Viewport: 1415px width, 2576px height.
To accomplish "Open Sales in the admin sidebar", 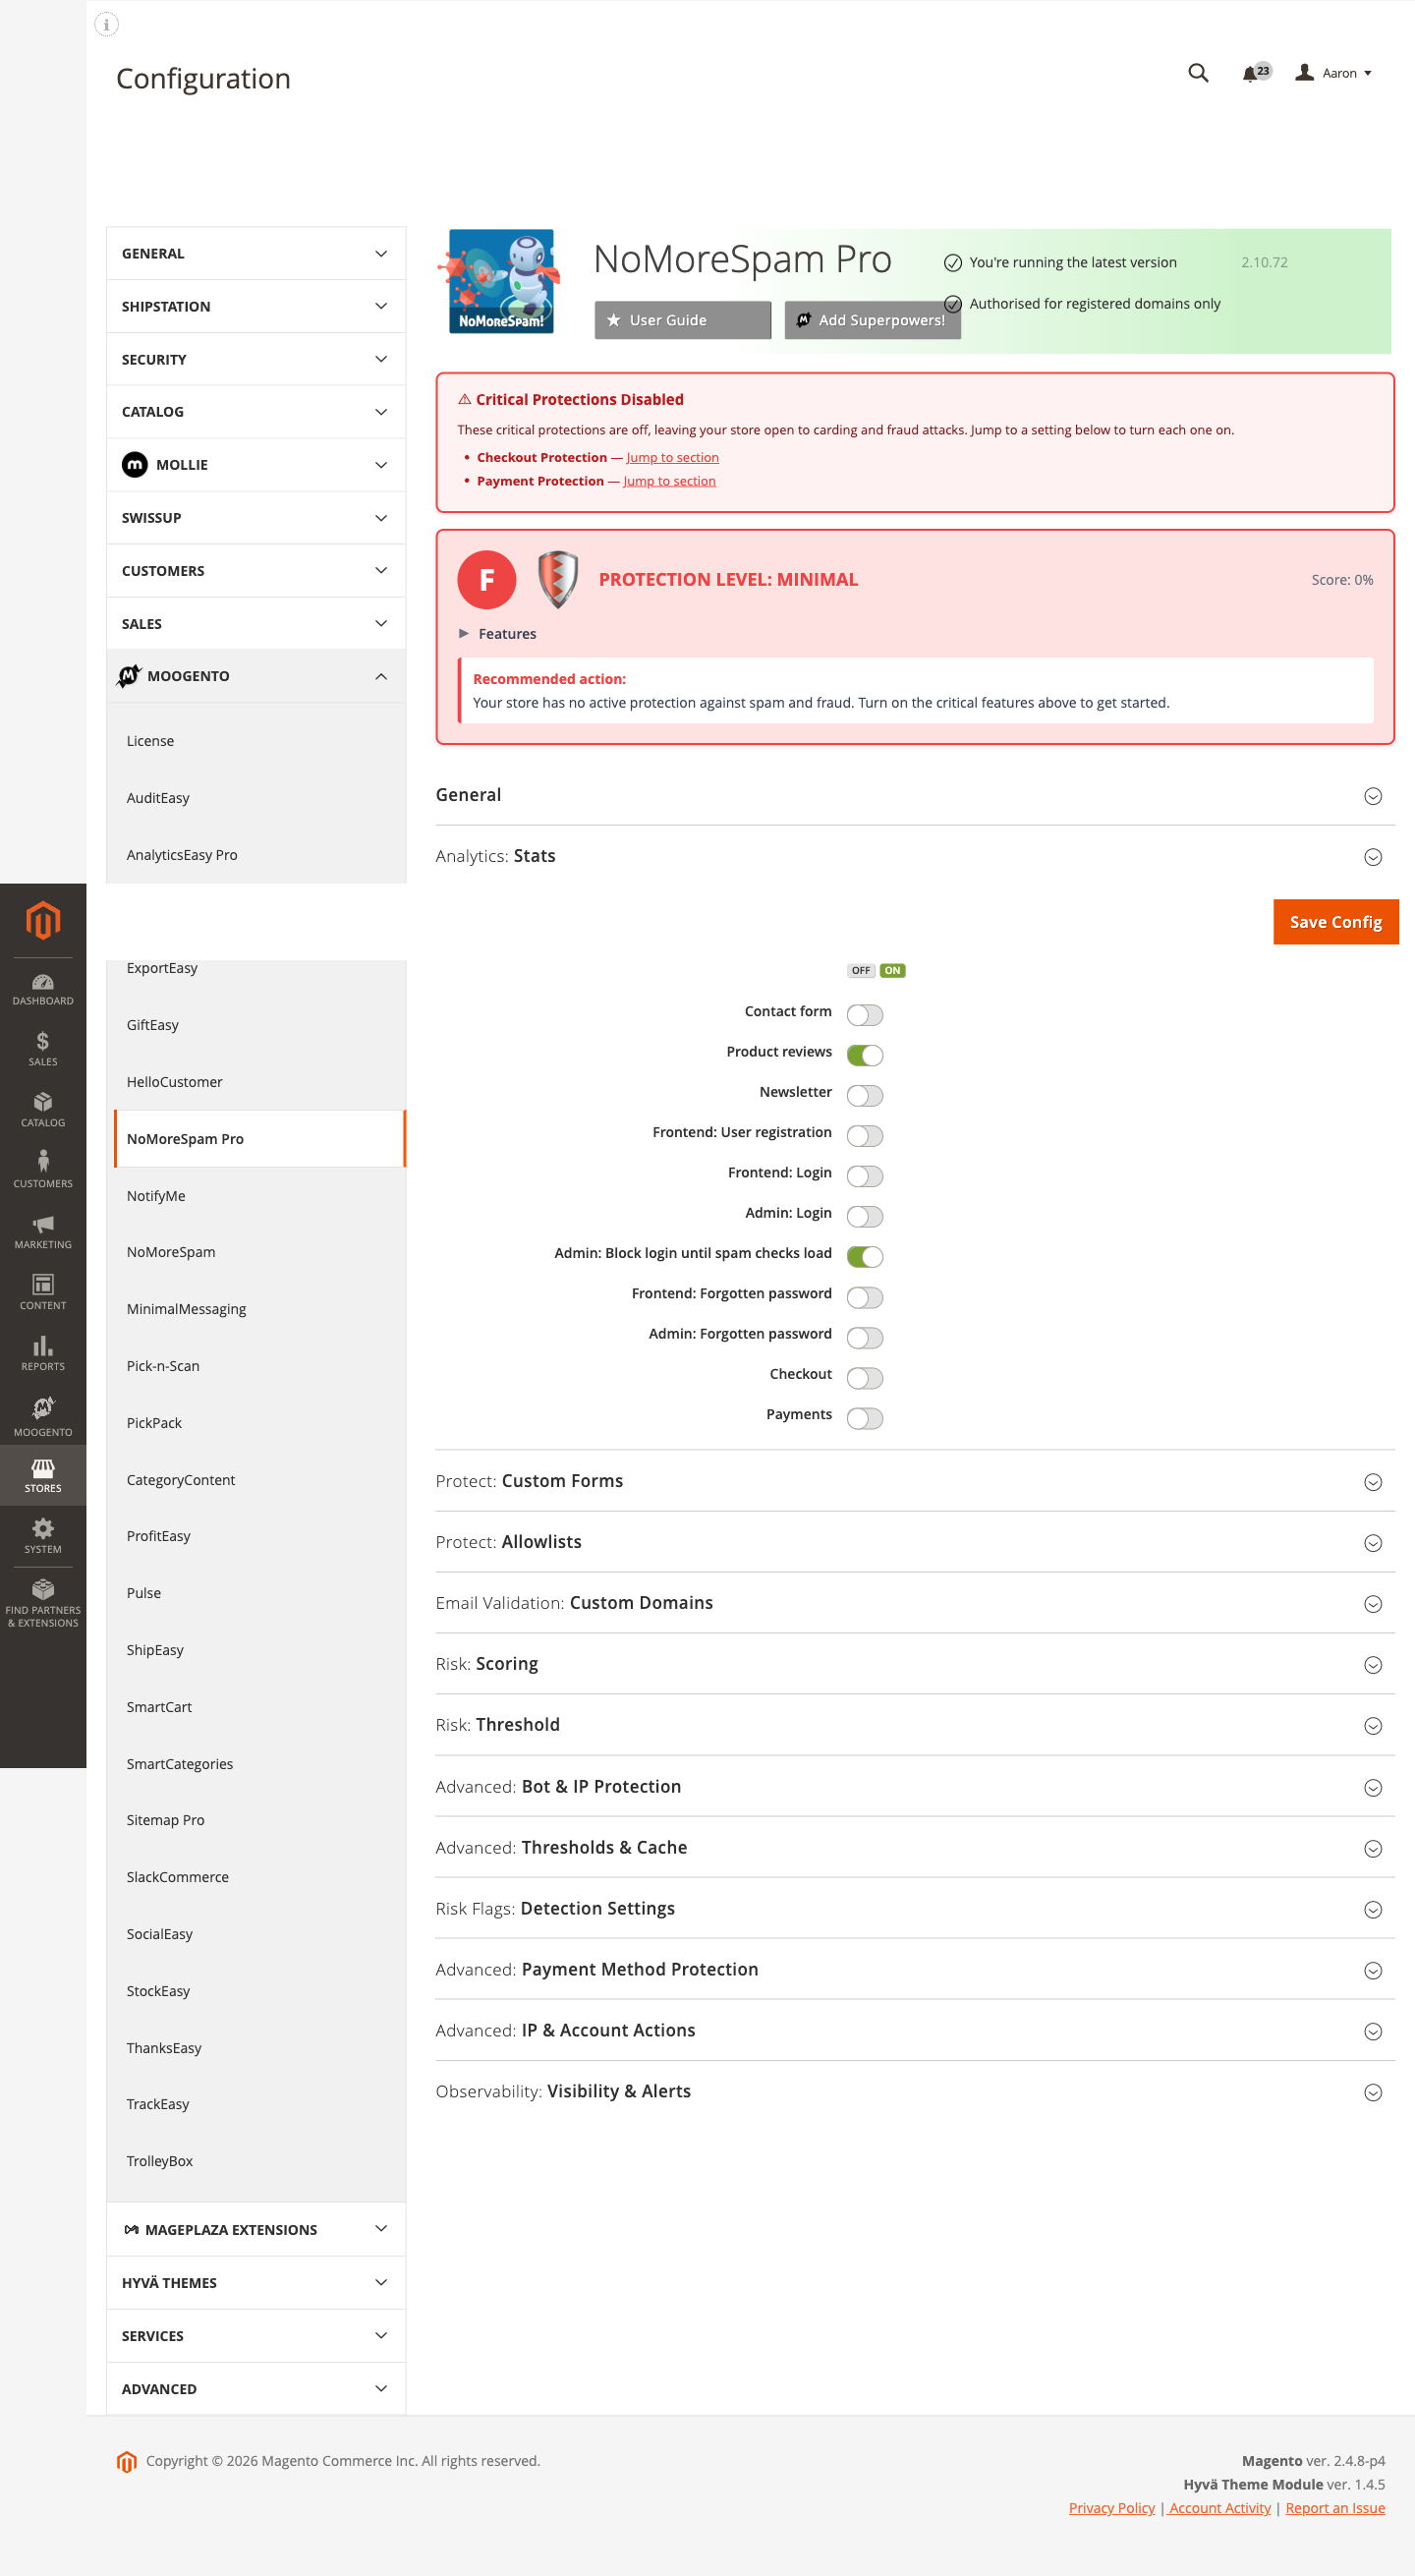I will pos(43,1049).
